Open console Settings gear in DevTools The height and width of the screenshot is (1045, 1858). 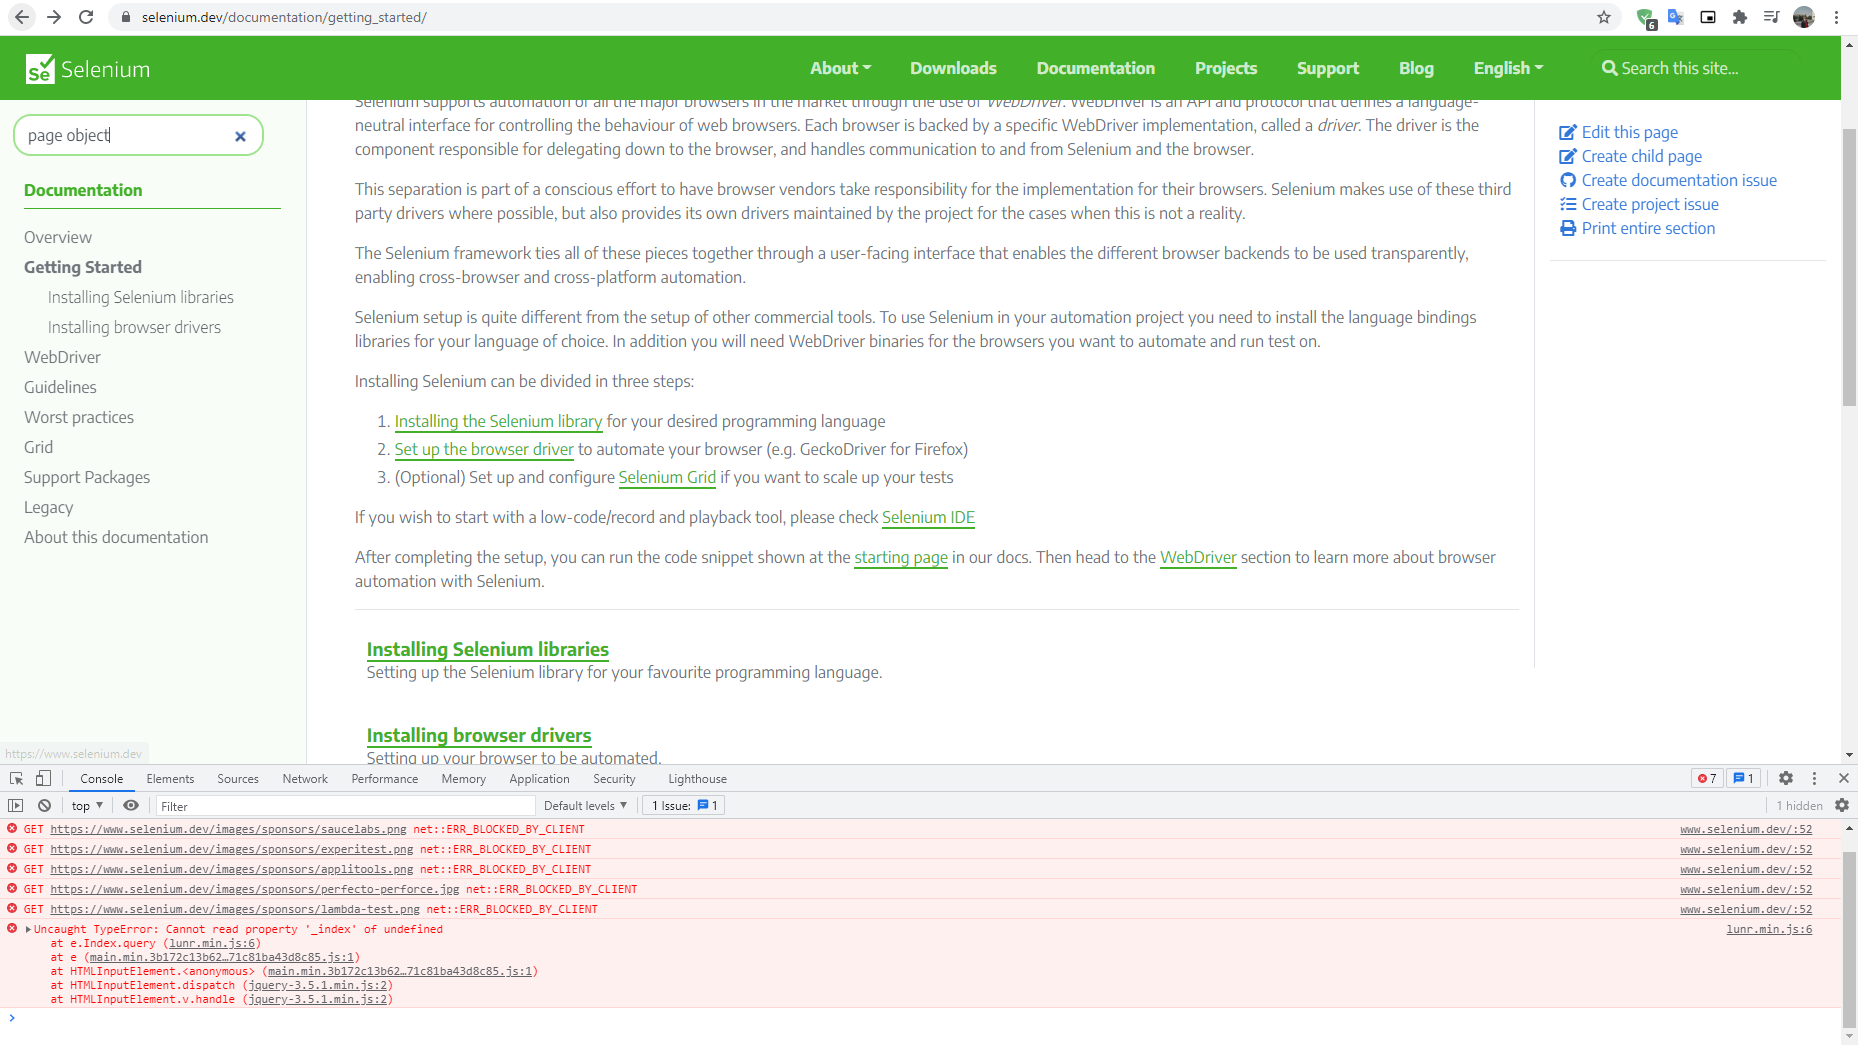(x=1786, y=778)
